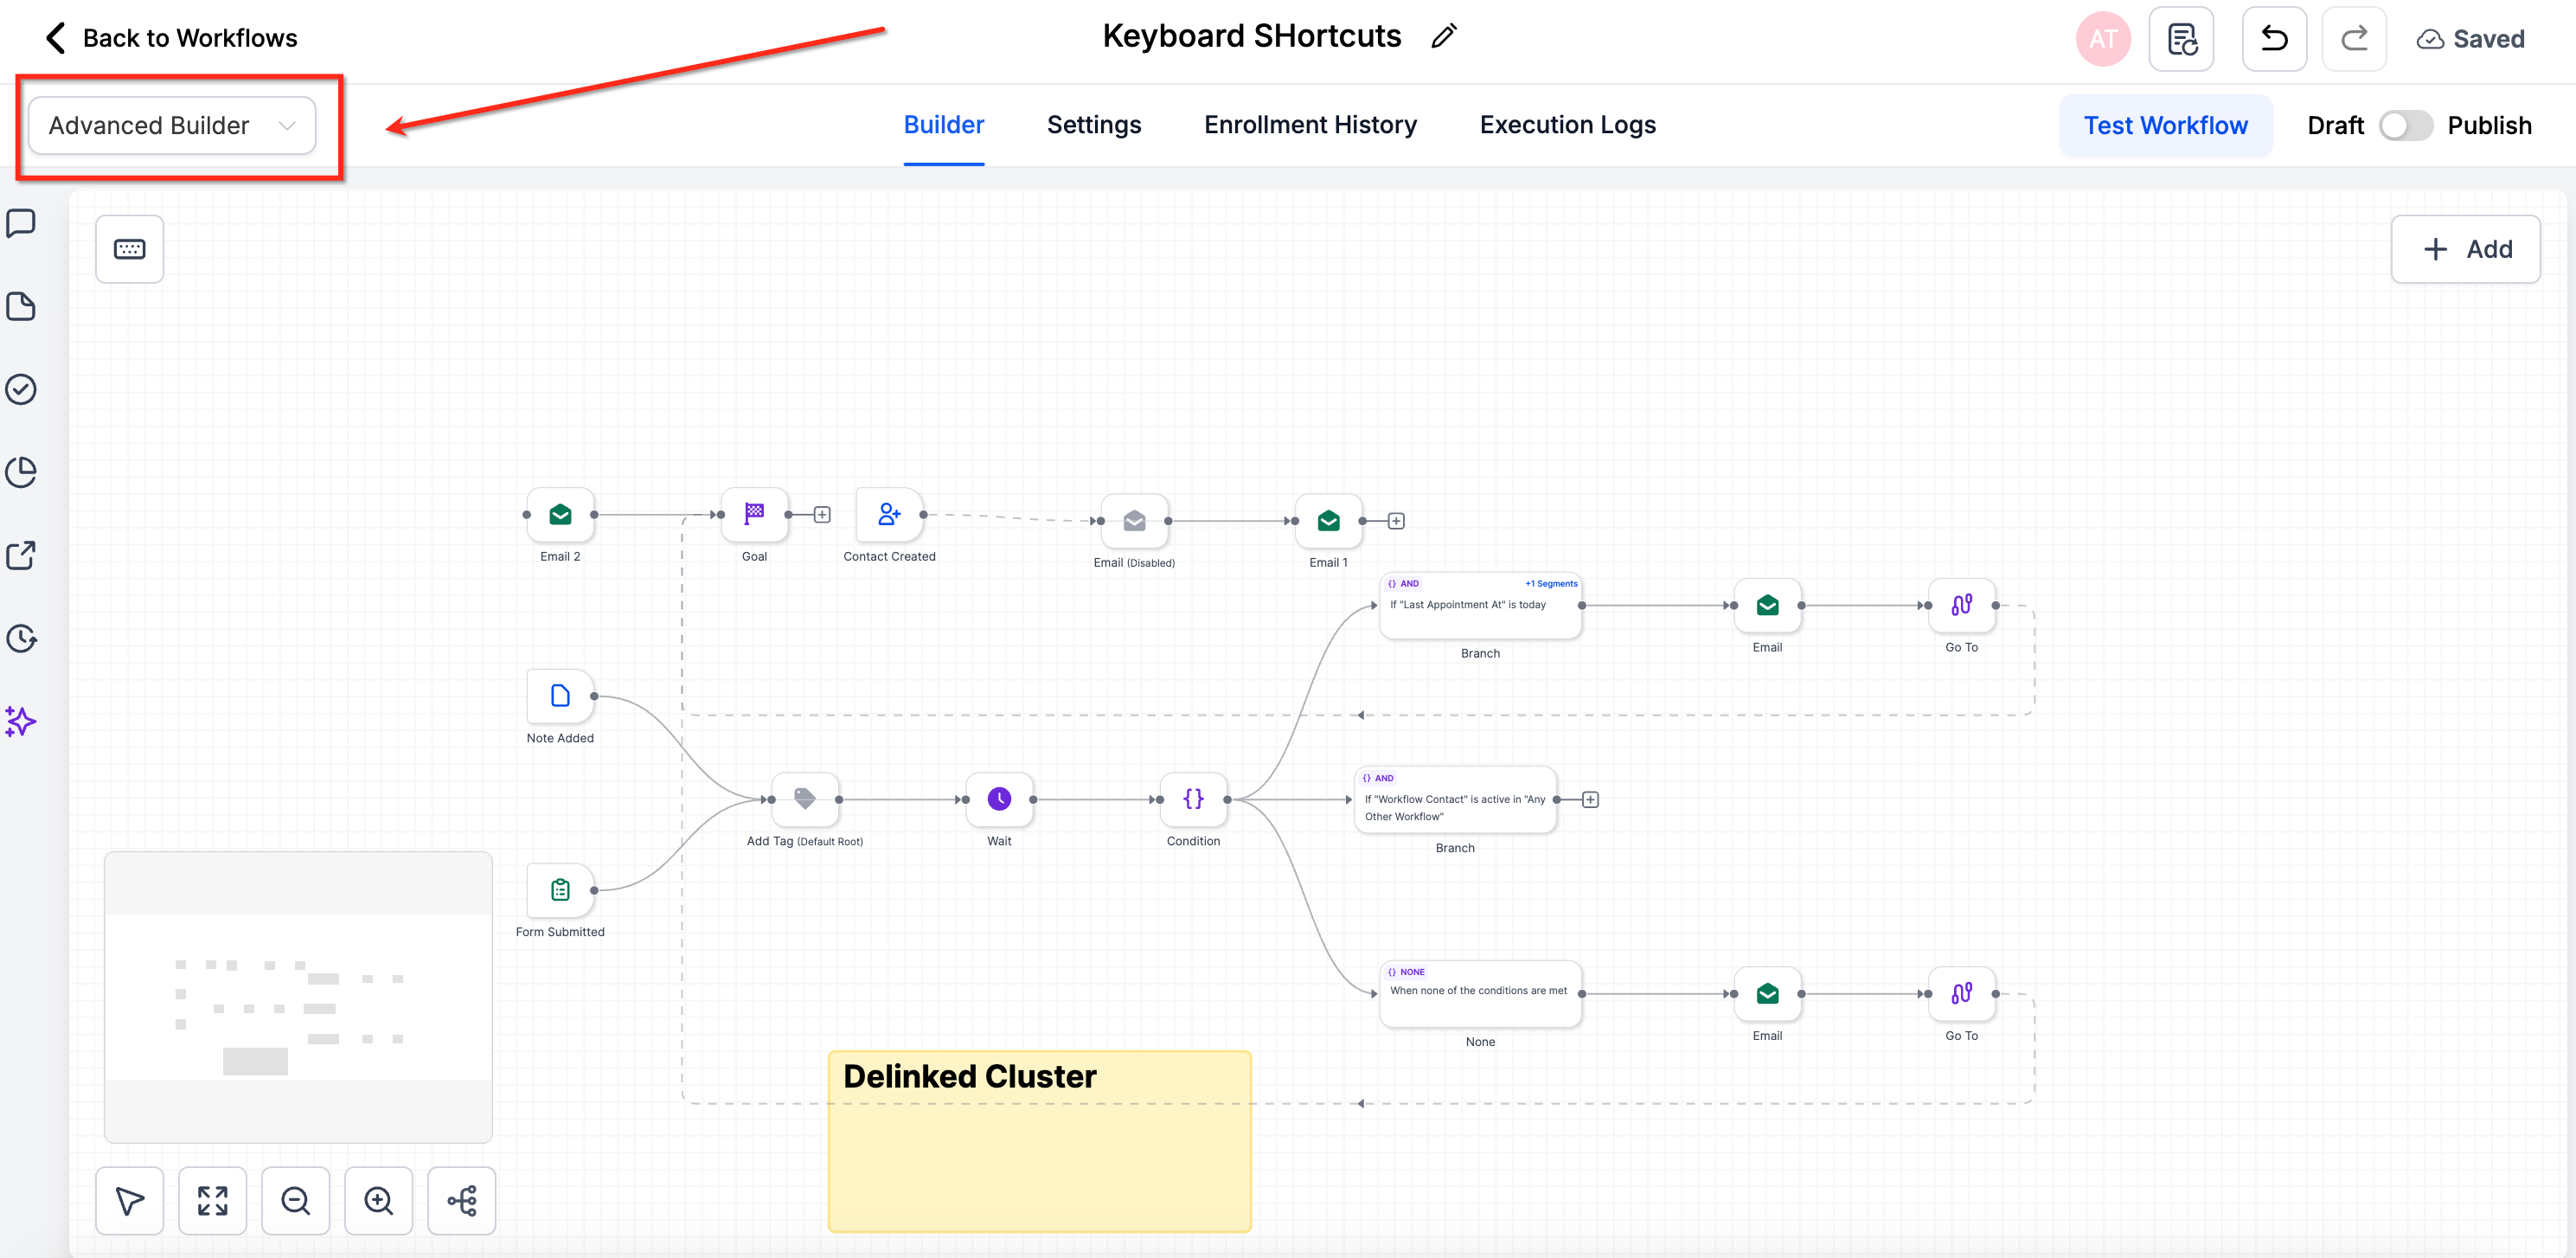Select the pointer cursor tool
Screen dimensions: 2576x1258
pyautogui.click(x=129, y=1200)
